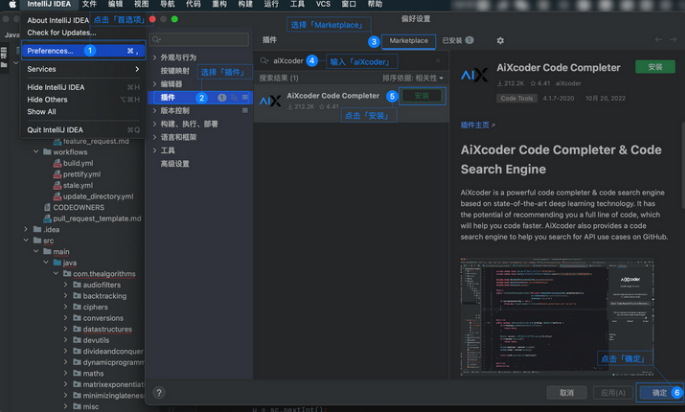Expand the .idea folder
This screenshot has height=412, width=685.
[26, 229]
